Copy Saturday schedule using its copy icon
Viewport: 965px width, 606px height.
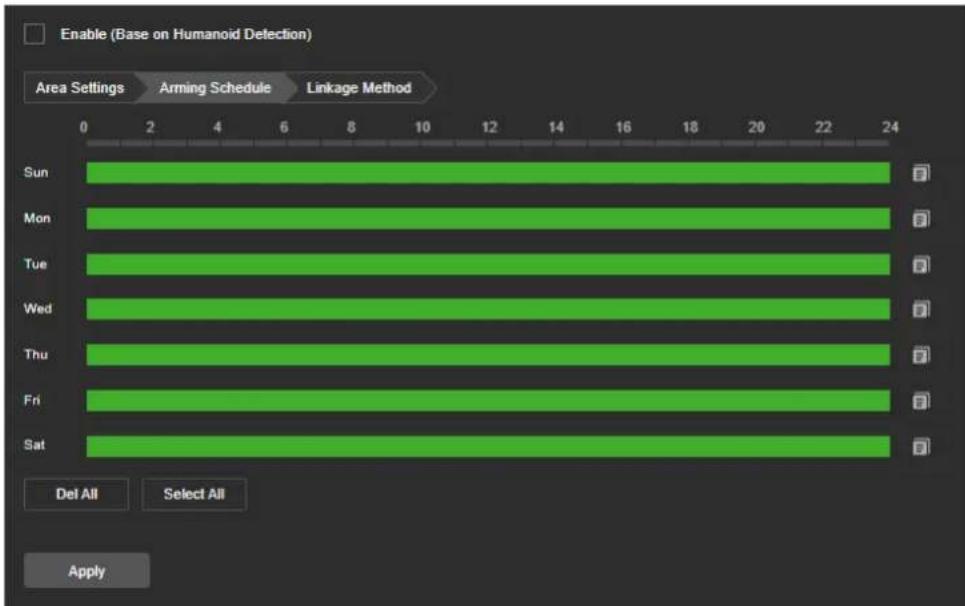tap(921, 447)
